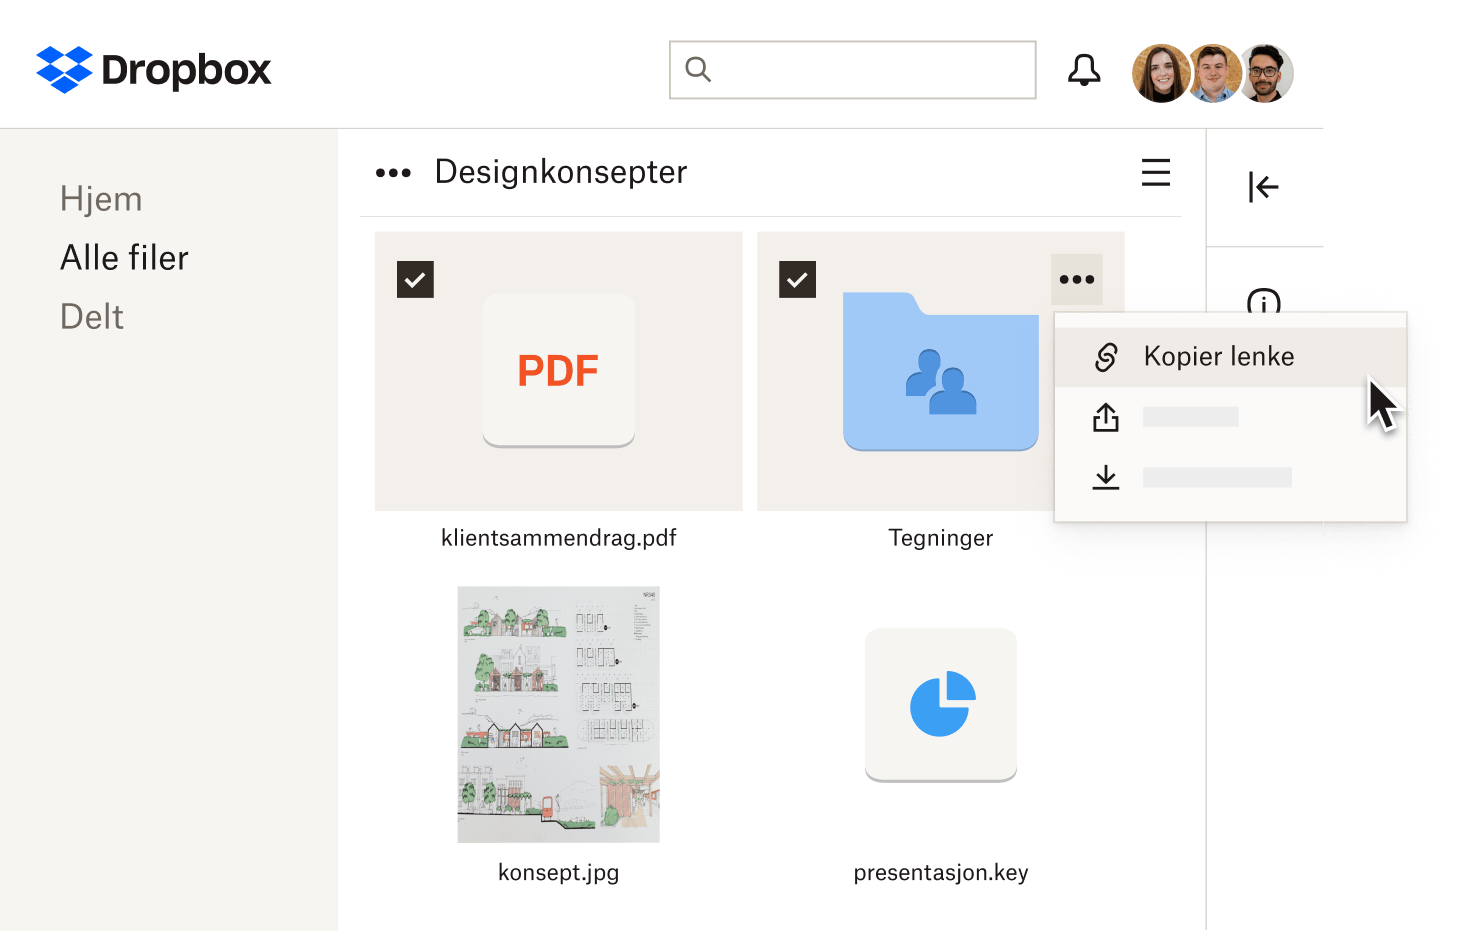Go to Hjem in the sidebar
1467x942 pixels.
click(101, 199)
